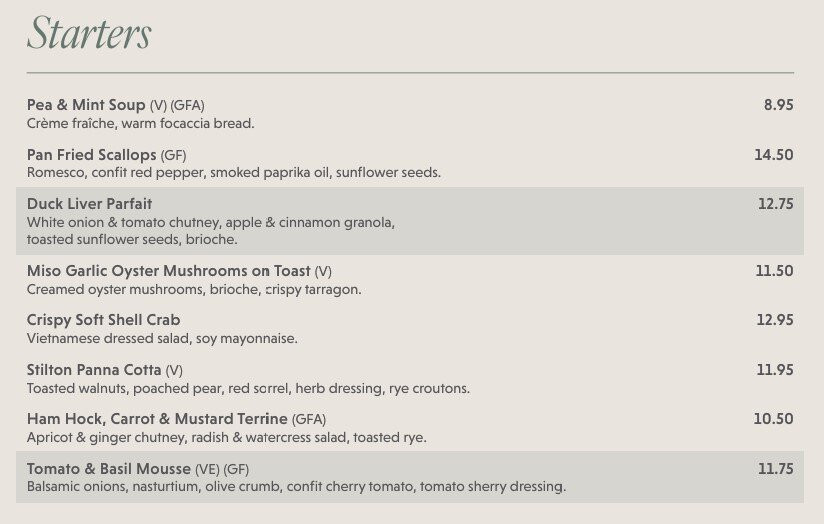Click the 8.95 price for soup
This screenshot has width=824, height=524.
pyautogui.click(x=778, y=105)
